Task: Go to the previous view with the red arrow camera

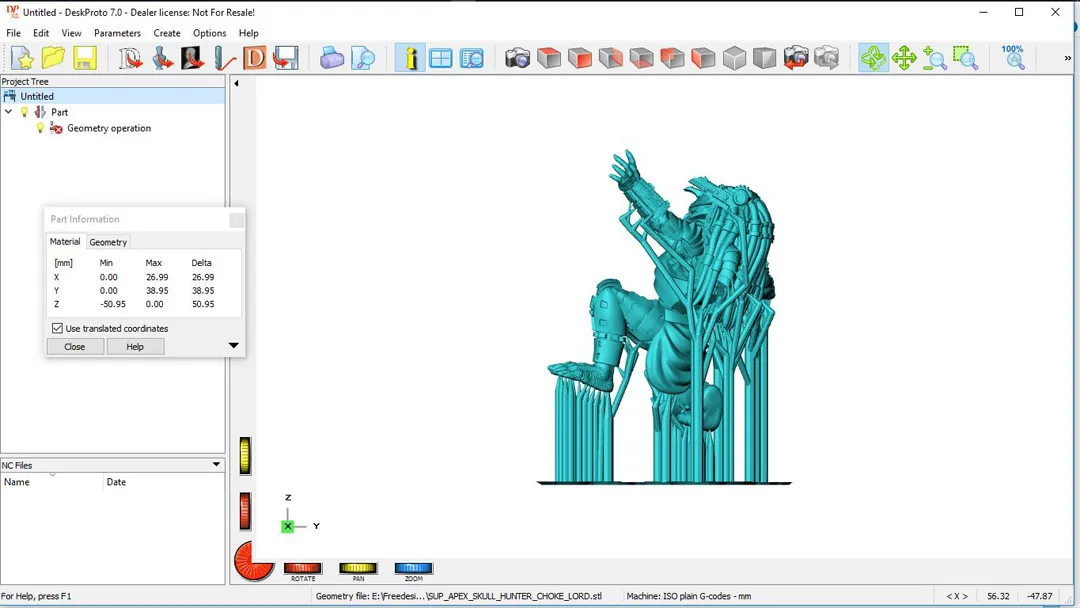Action: (796, 58)
